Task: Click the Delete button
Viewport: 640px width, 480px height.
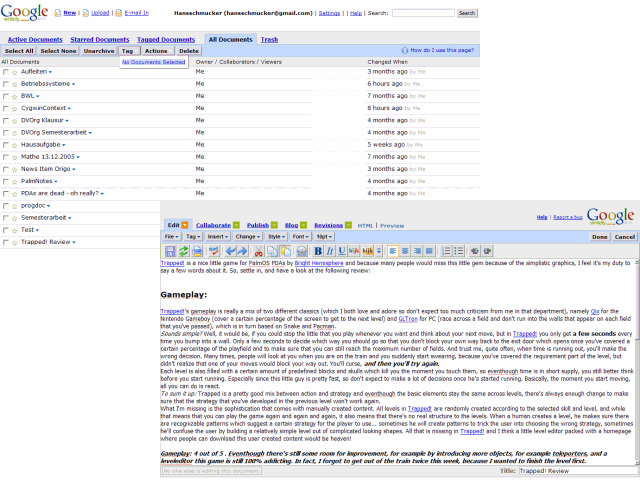Action: [x=189, y=51]
